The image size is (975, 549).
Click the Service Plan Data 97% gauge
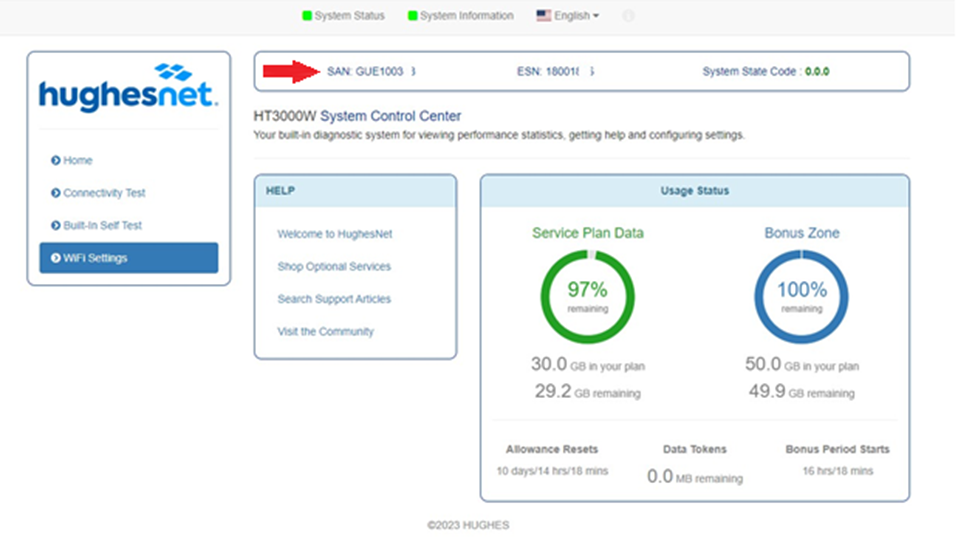[587, 297]
